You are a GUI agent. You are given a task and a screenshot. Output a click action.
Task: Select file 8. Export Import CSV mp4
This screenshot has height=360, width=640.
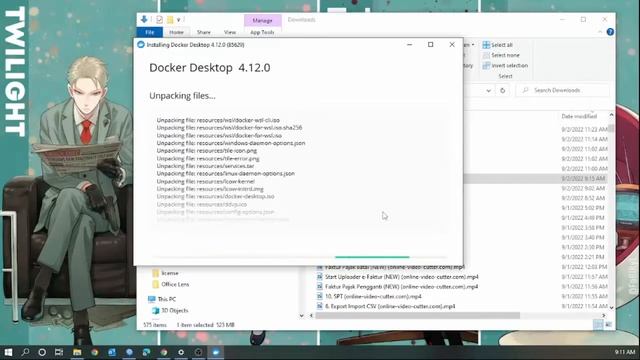pos(390,306)
